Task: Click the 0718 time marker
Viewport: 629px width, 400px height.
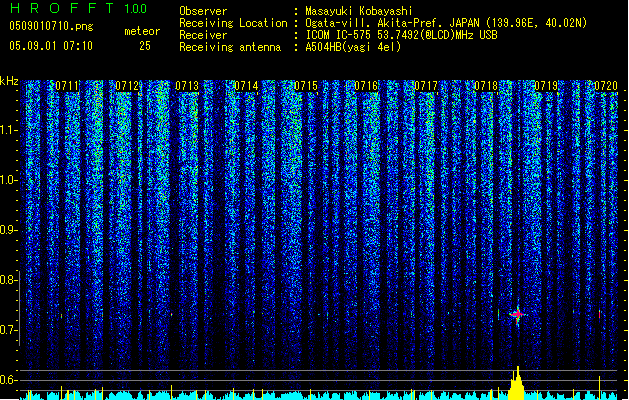Action: click(486, 86)
